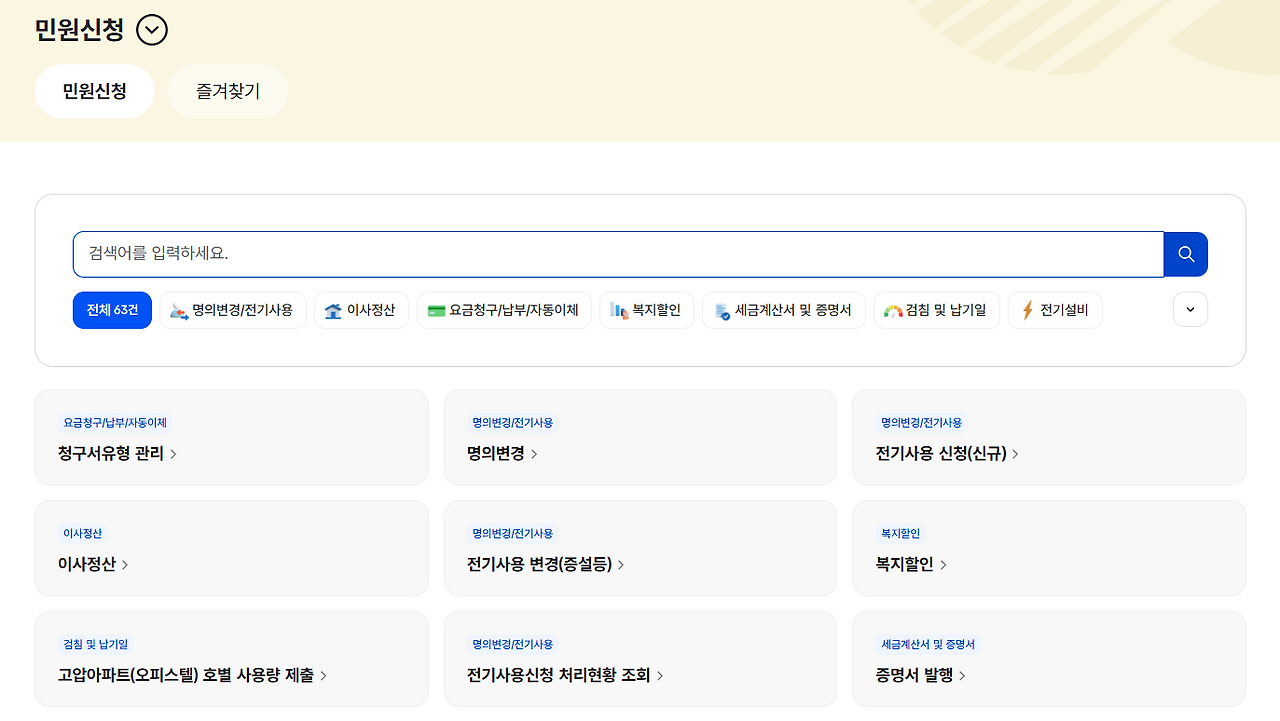Switch to the 민원신청 tab
This screenshot has width=1280, height=721.
pos(95,91)
